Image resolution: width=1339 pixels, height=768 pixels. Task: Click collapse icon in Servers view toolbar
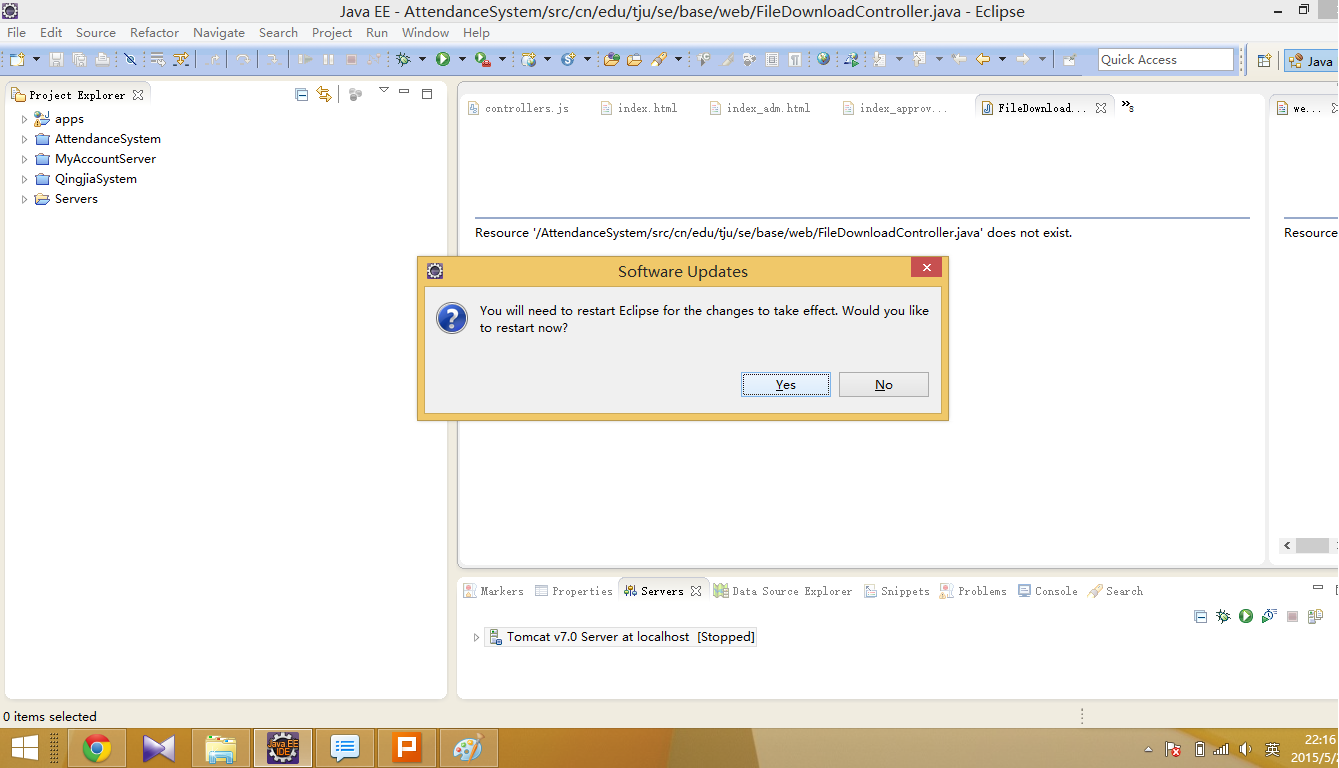tap(1200, 616)
